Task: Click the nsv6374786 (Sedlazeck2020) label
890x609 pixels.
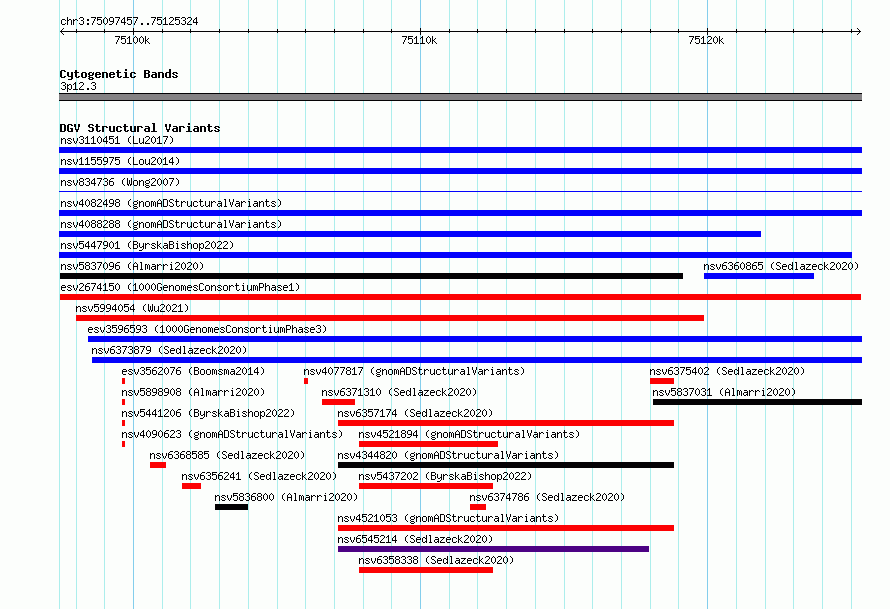Action: [x=547, y=497]
